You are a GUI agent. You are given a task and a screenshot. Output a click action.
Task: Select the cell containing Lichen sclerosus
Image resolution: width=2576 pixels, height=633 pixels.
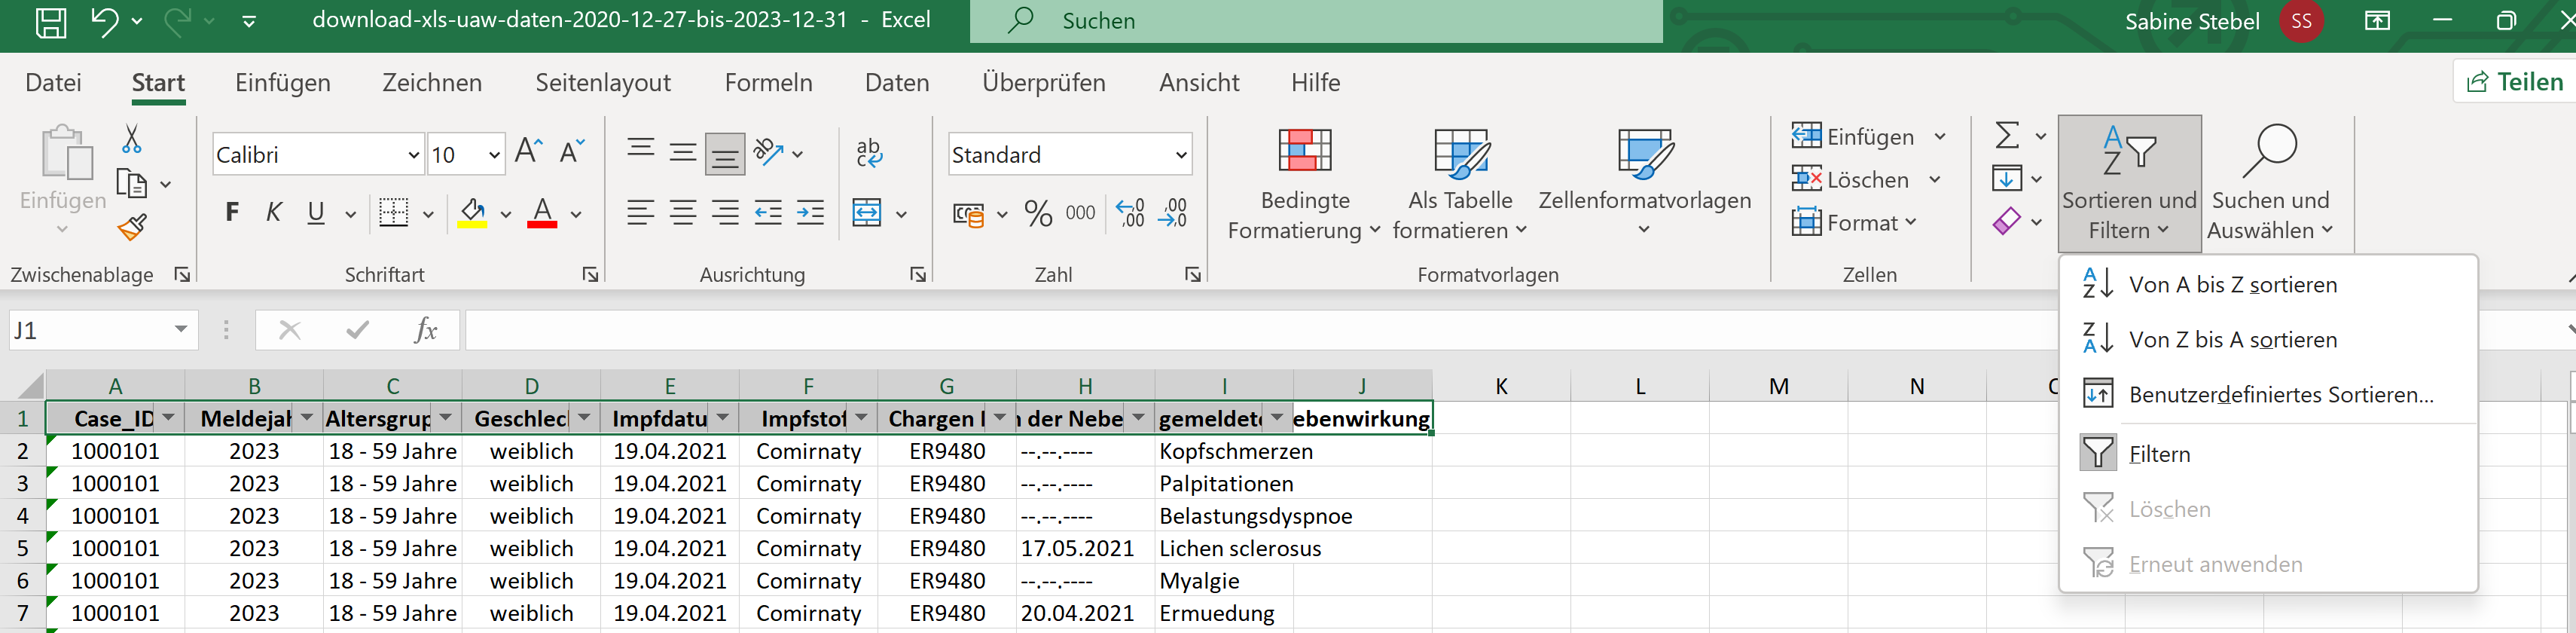pos(1223,548)
